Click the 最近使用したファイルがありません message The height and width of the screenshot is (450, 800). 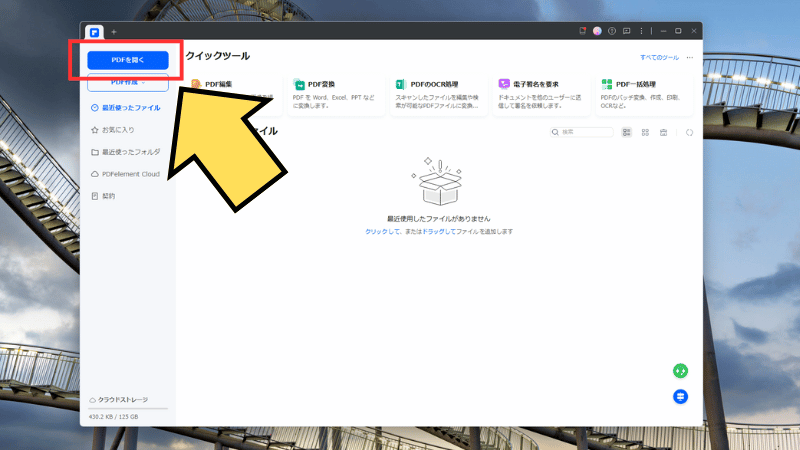tap(438, 219)
